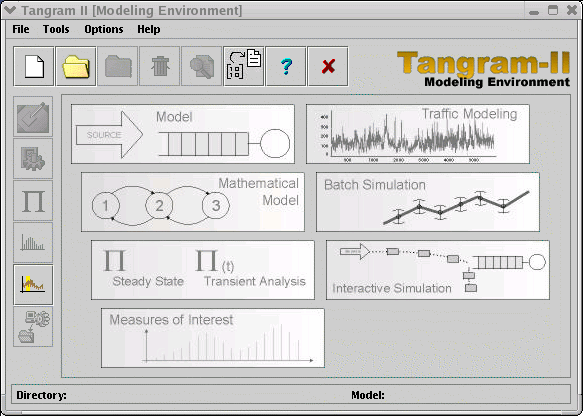Open a model using the yellow folder icon
Viewport: 583px width, 416px height.
(76, 67)
